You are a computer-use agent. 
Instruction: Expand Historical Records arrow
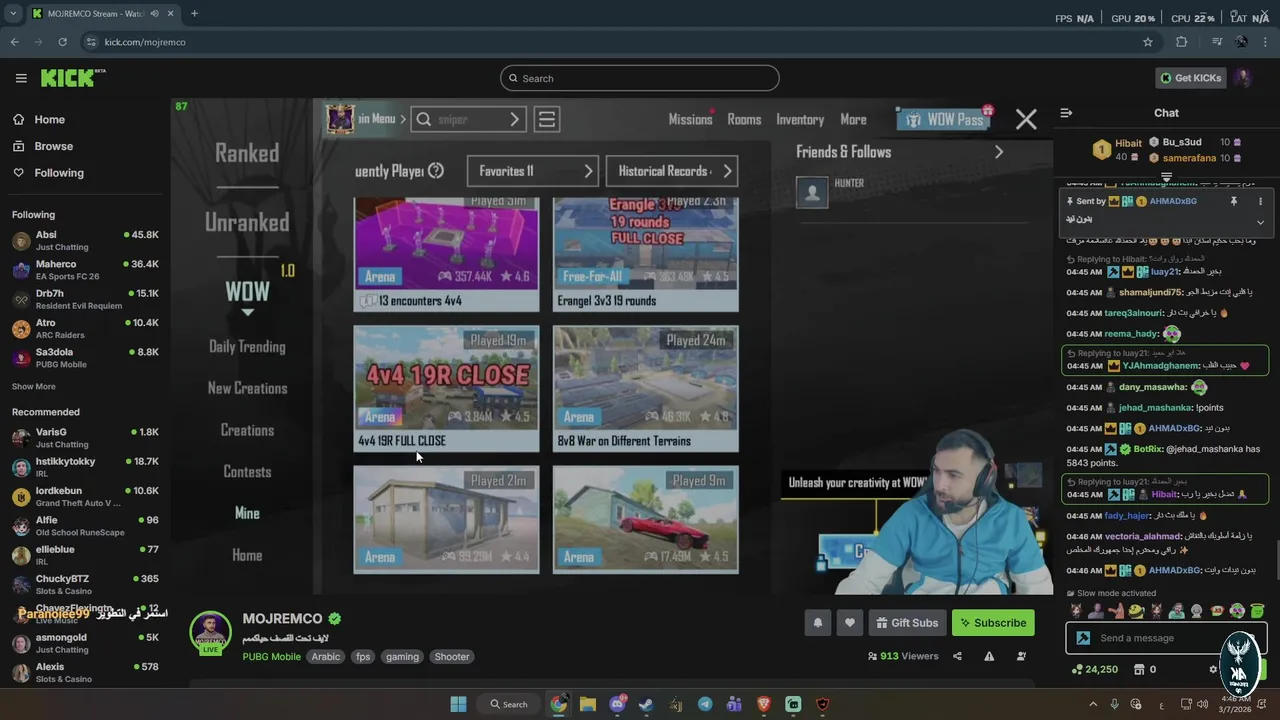[727, 171]
